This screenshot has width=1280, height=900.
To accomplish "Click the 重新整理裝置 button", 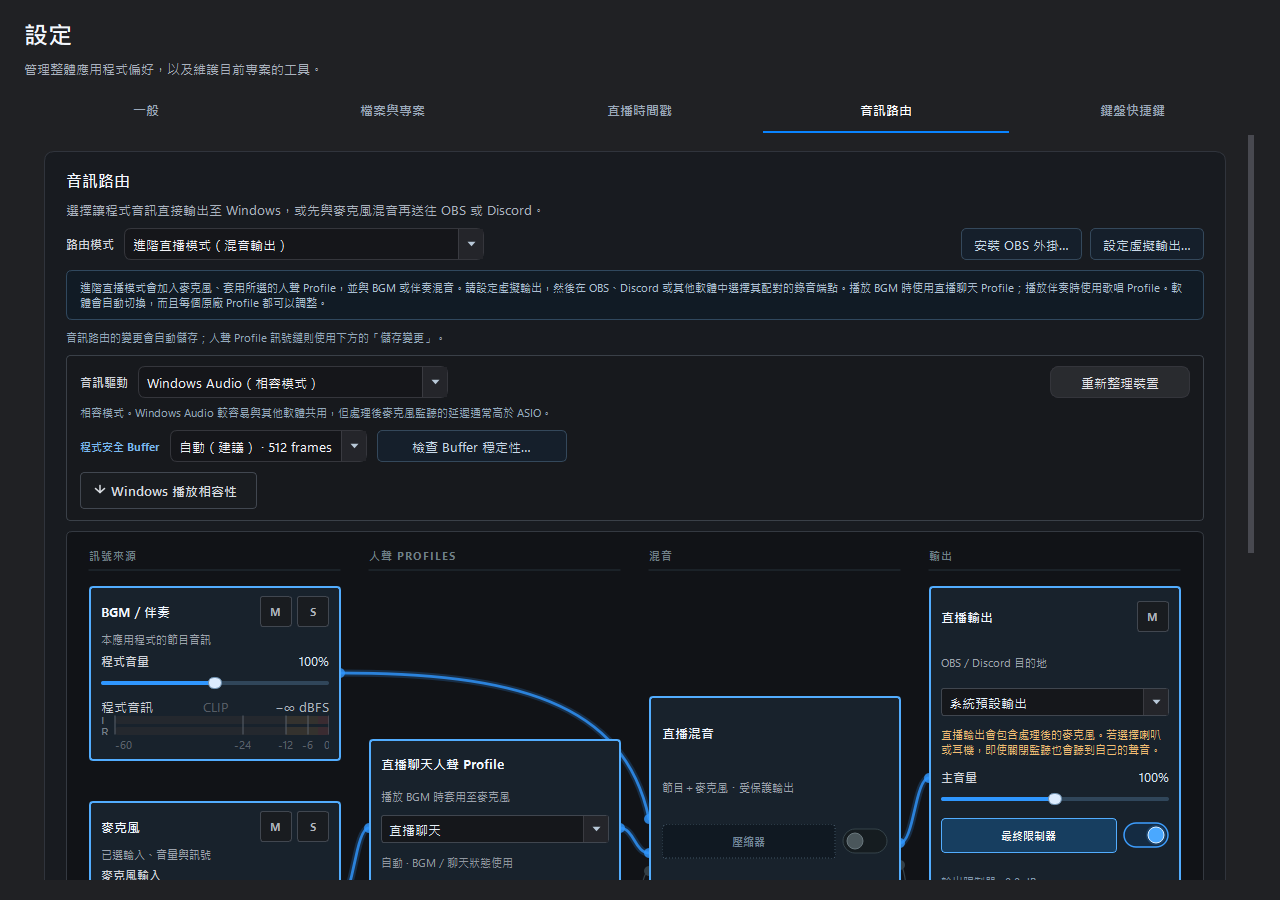I will coord(1120,383).
